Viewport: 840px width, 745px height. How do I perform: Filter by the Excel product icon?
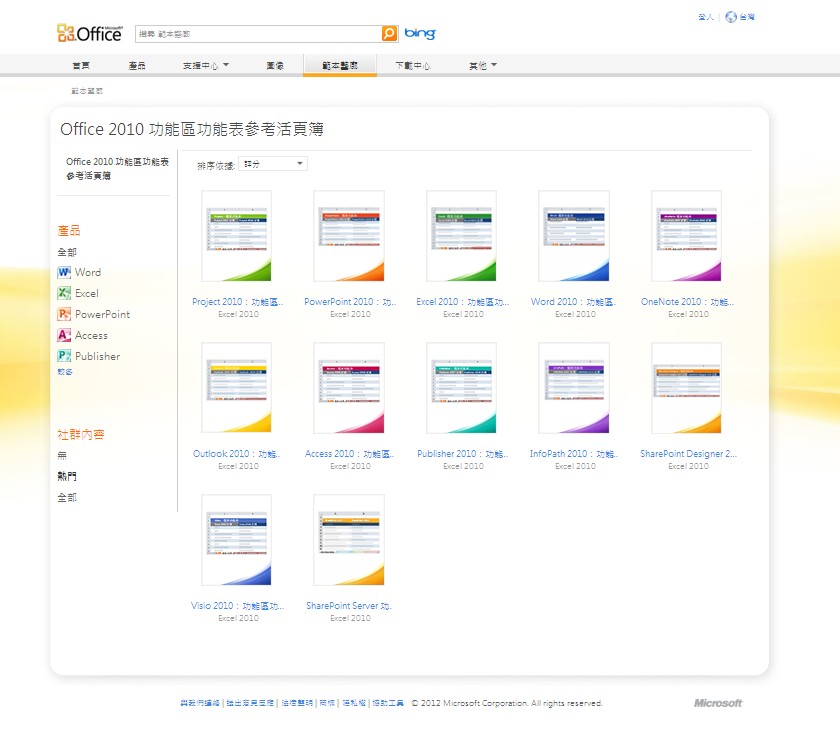pyautogui.click(x=64, y=293)
